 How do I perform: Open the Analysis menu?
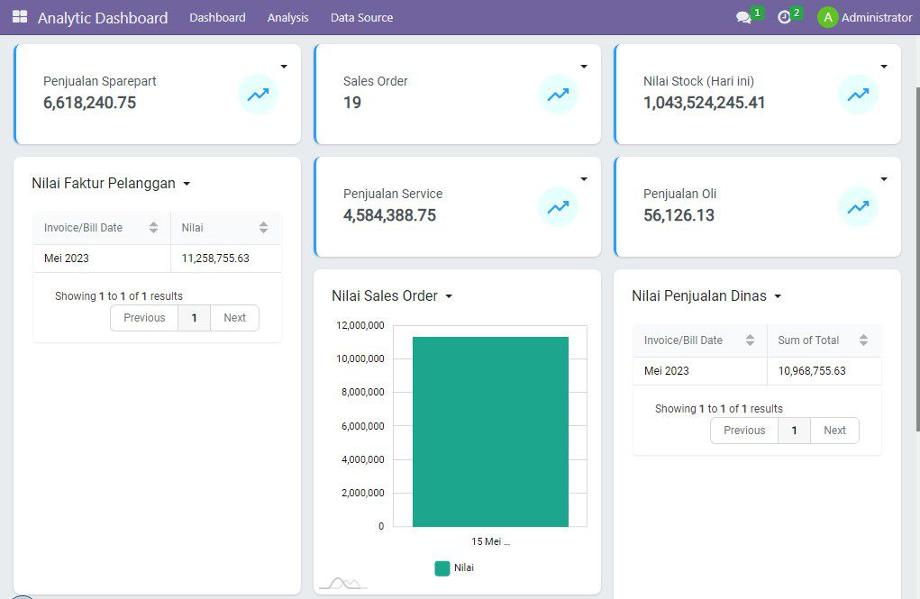(288, 17)
